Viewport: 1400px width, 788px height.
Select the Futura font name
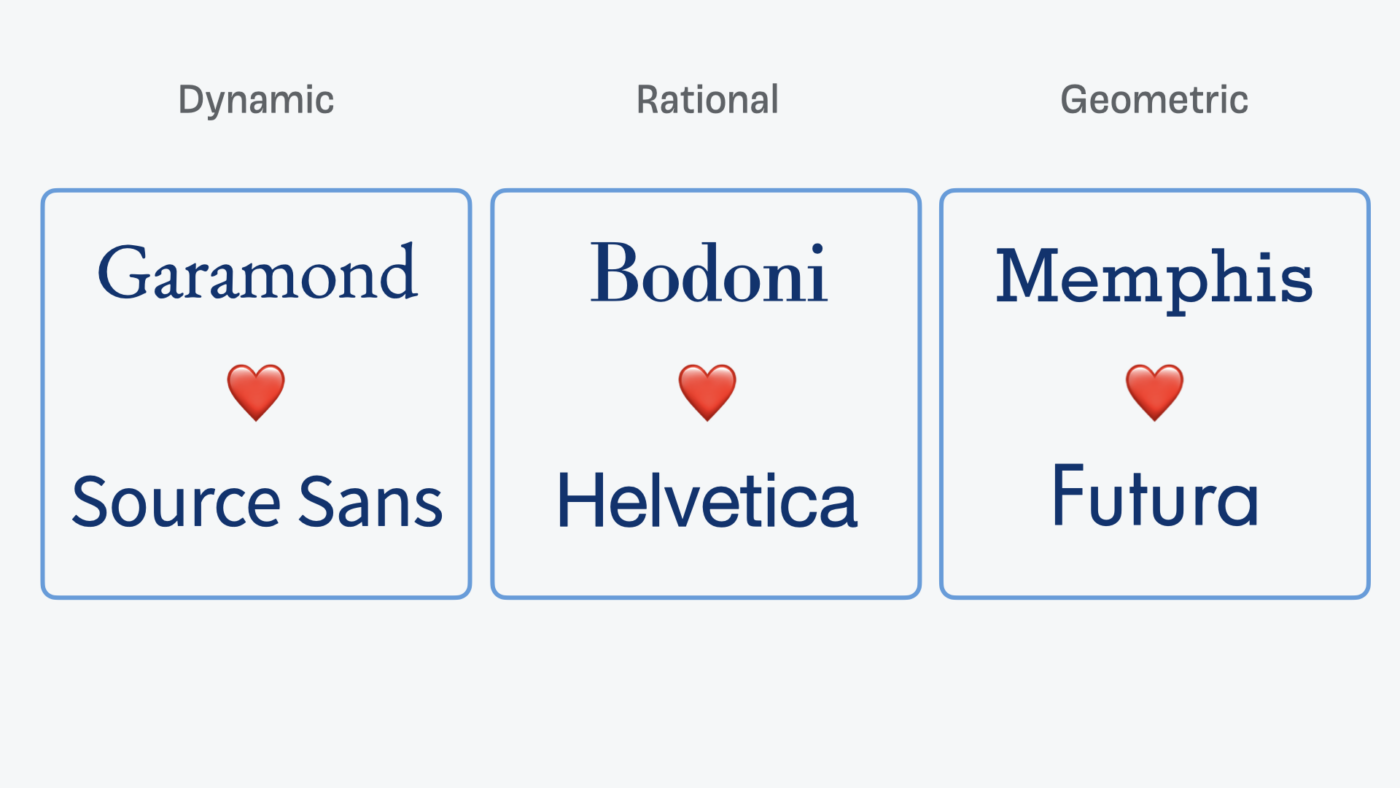[1155, 496]
